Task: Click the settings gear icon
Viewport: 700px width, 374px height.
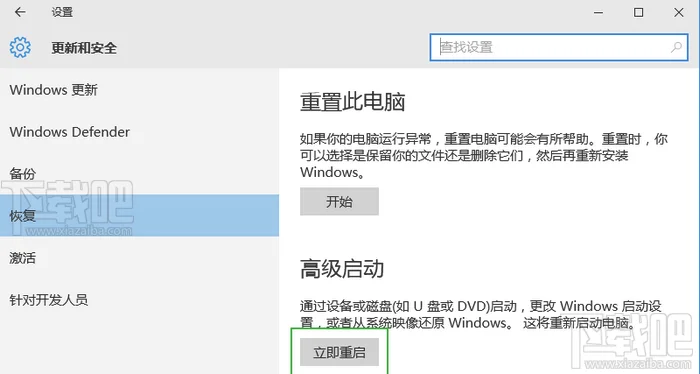Action: (20, 47)
